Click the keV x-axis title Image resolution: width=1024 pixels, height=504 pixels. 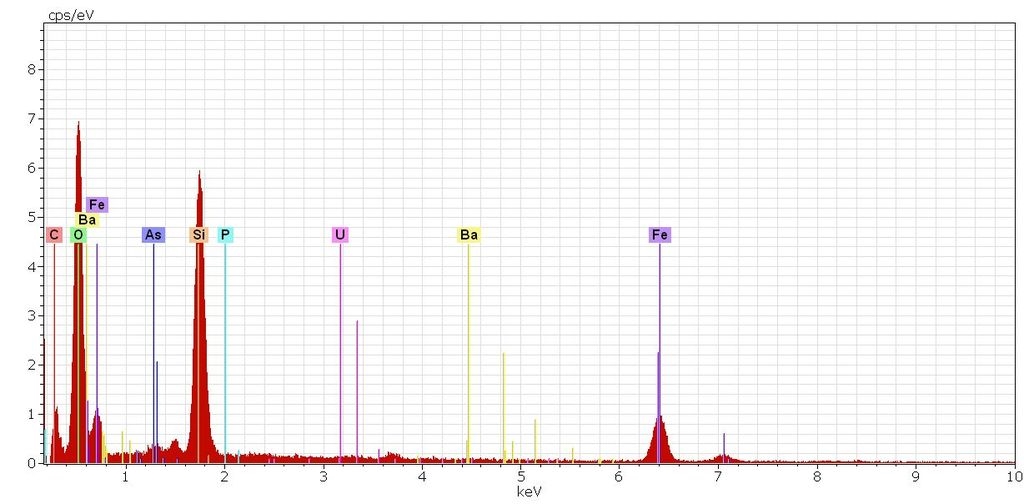[x=528, y=492]
